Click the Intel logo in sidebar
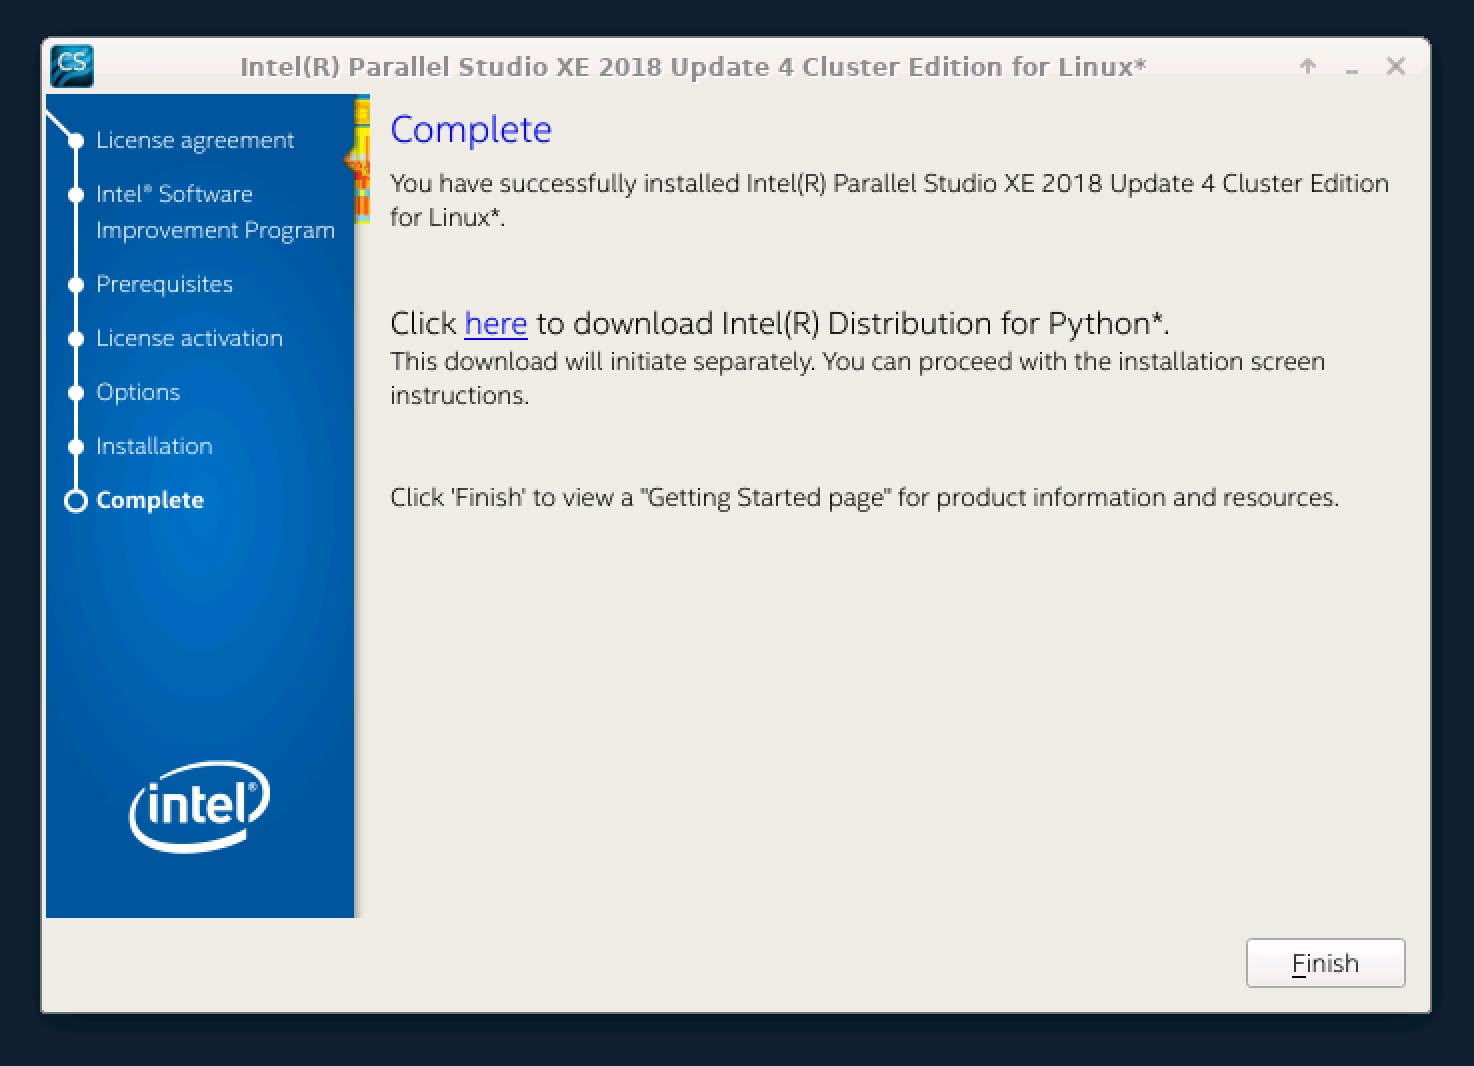 pos(199,806)
